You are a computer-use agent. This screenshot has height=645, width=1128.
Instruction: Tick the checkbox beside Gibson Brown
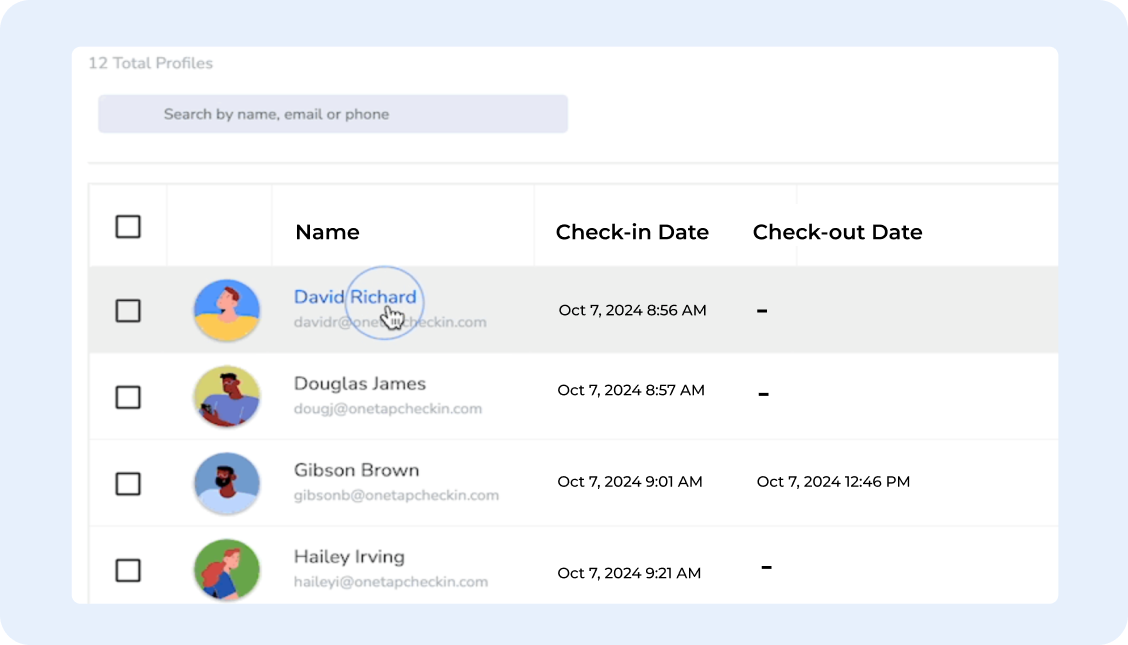pos(128,484)
